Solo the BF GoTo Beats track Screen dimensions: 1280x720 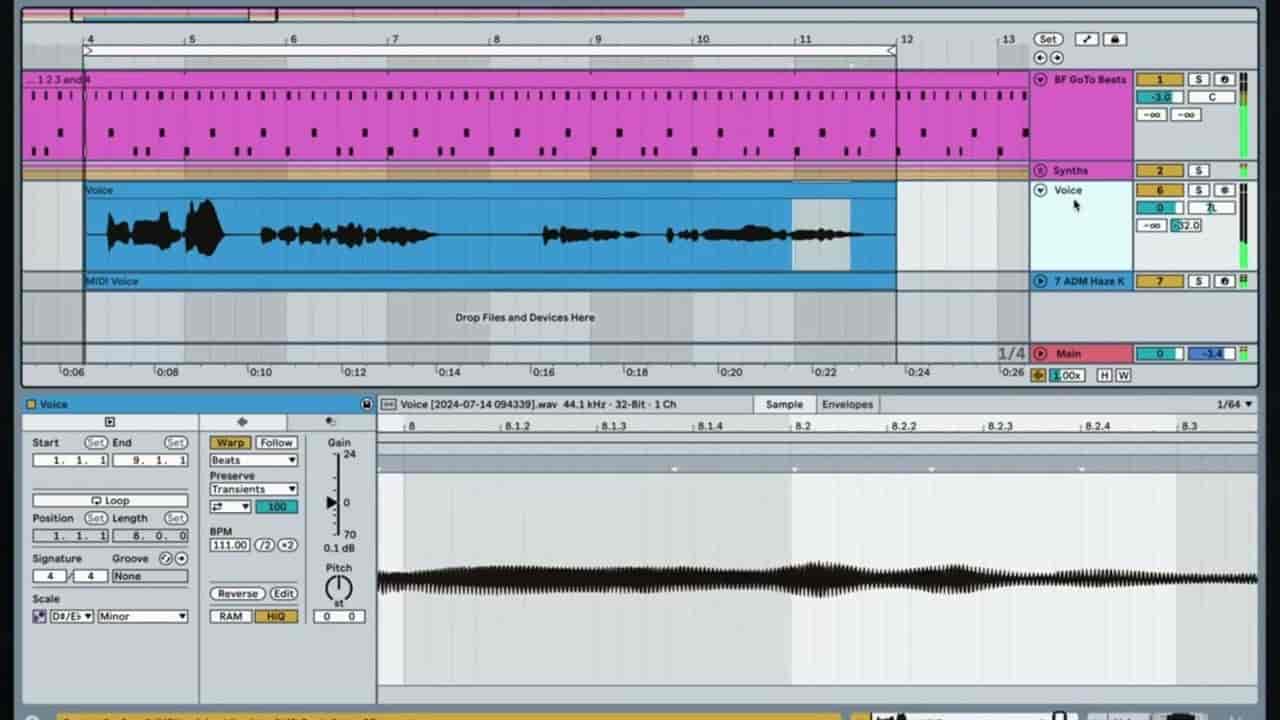coord(1199,80)
